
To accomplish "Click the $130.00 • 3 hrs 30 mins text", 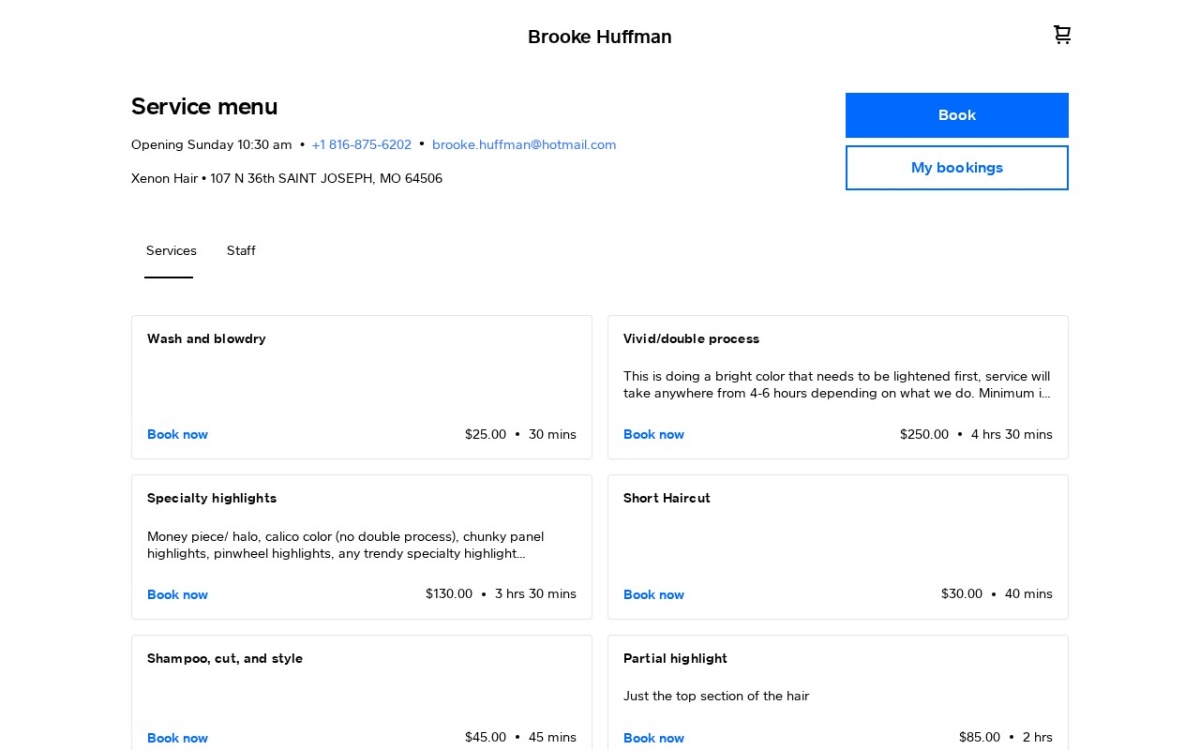I will click(x=501, y=594).
